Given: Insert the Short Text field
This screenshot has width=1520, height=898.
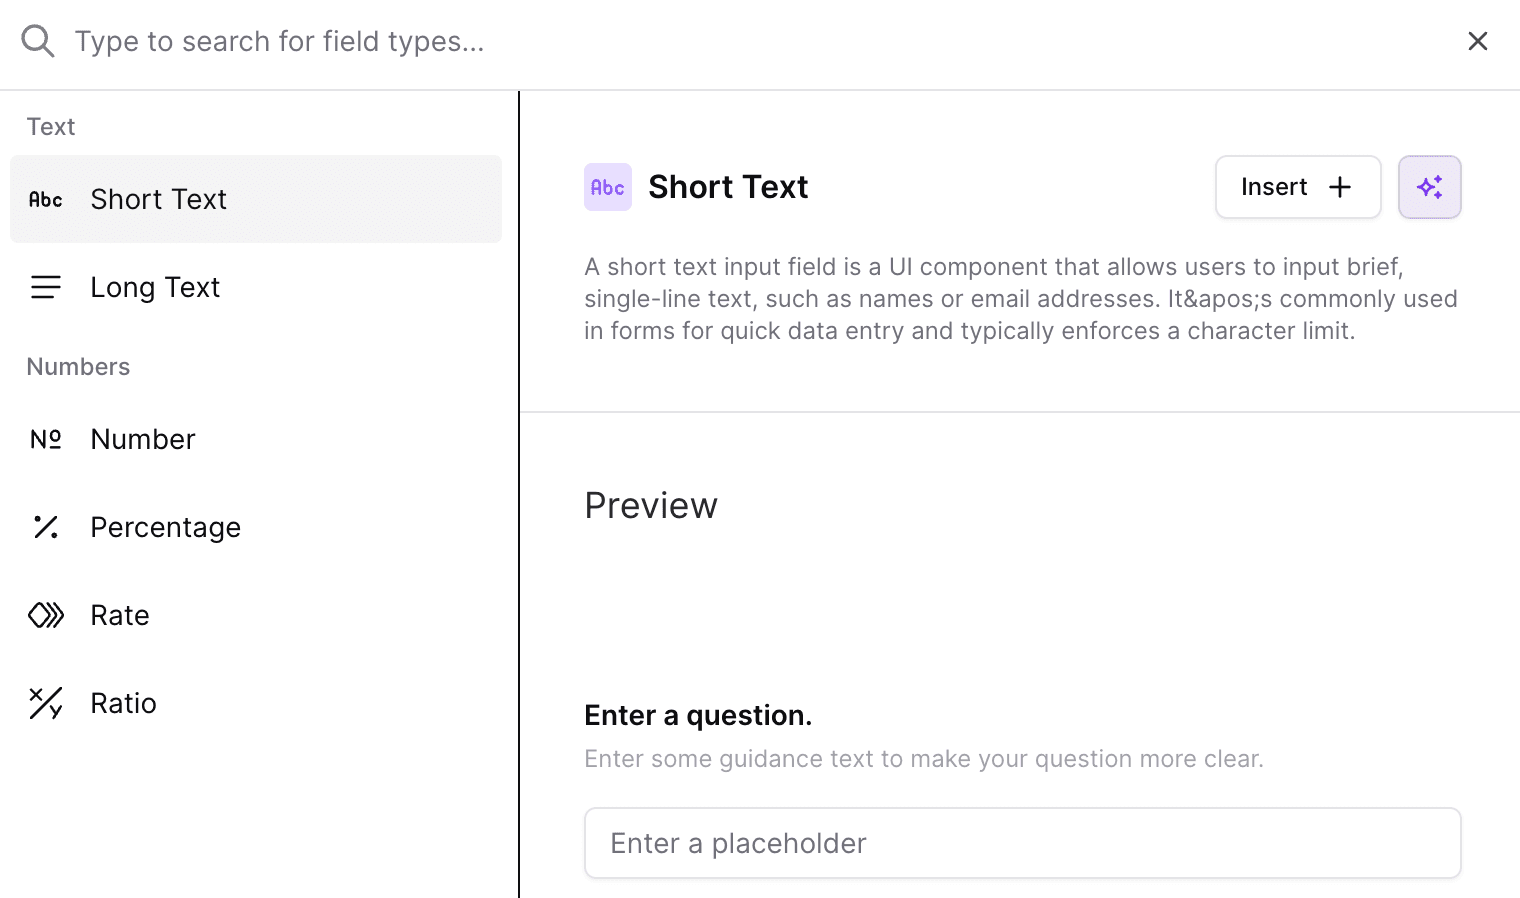Looking at the screenshot, I should coord(1298,187).
